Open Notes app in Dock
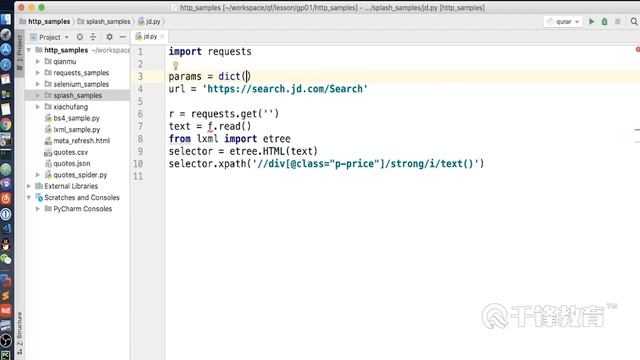This screenshot has height=360, width=640. tap(6, 109)
